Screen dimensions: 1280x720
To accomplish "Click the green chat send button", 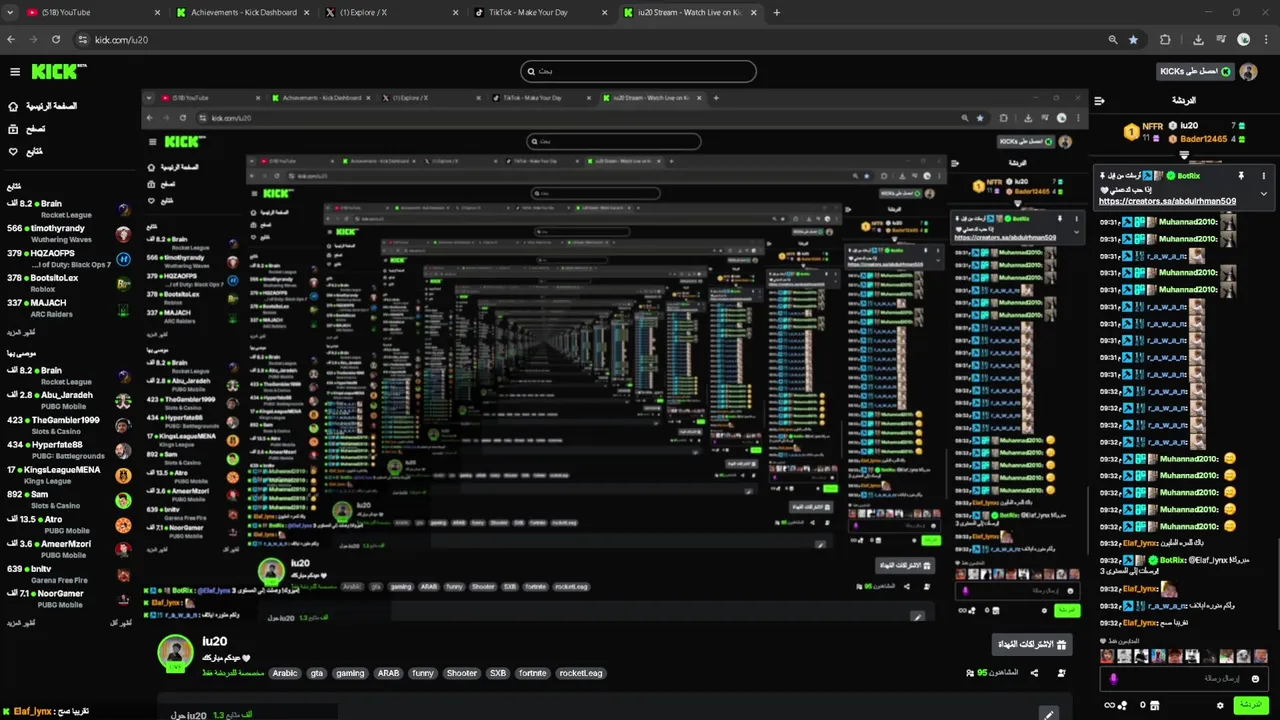I will pyautogui.click(x=1250, y=705).
